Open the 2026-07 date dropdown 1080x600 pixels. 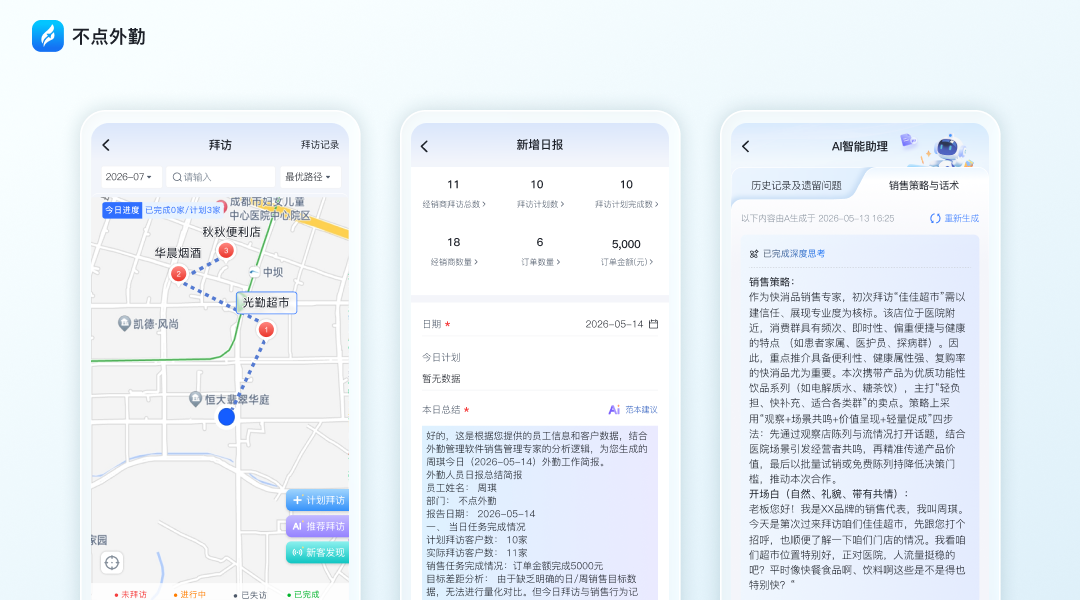click(x=131, y=177)
